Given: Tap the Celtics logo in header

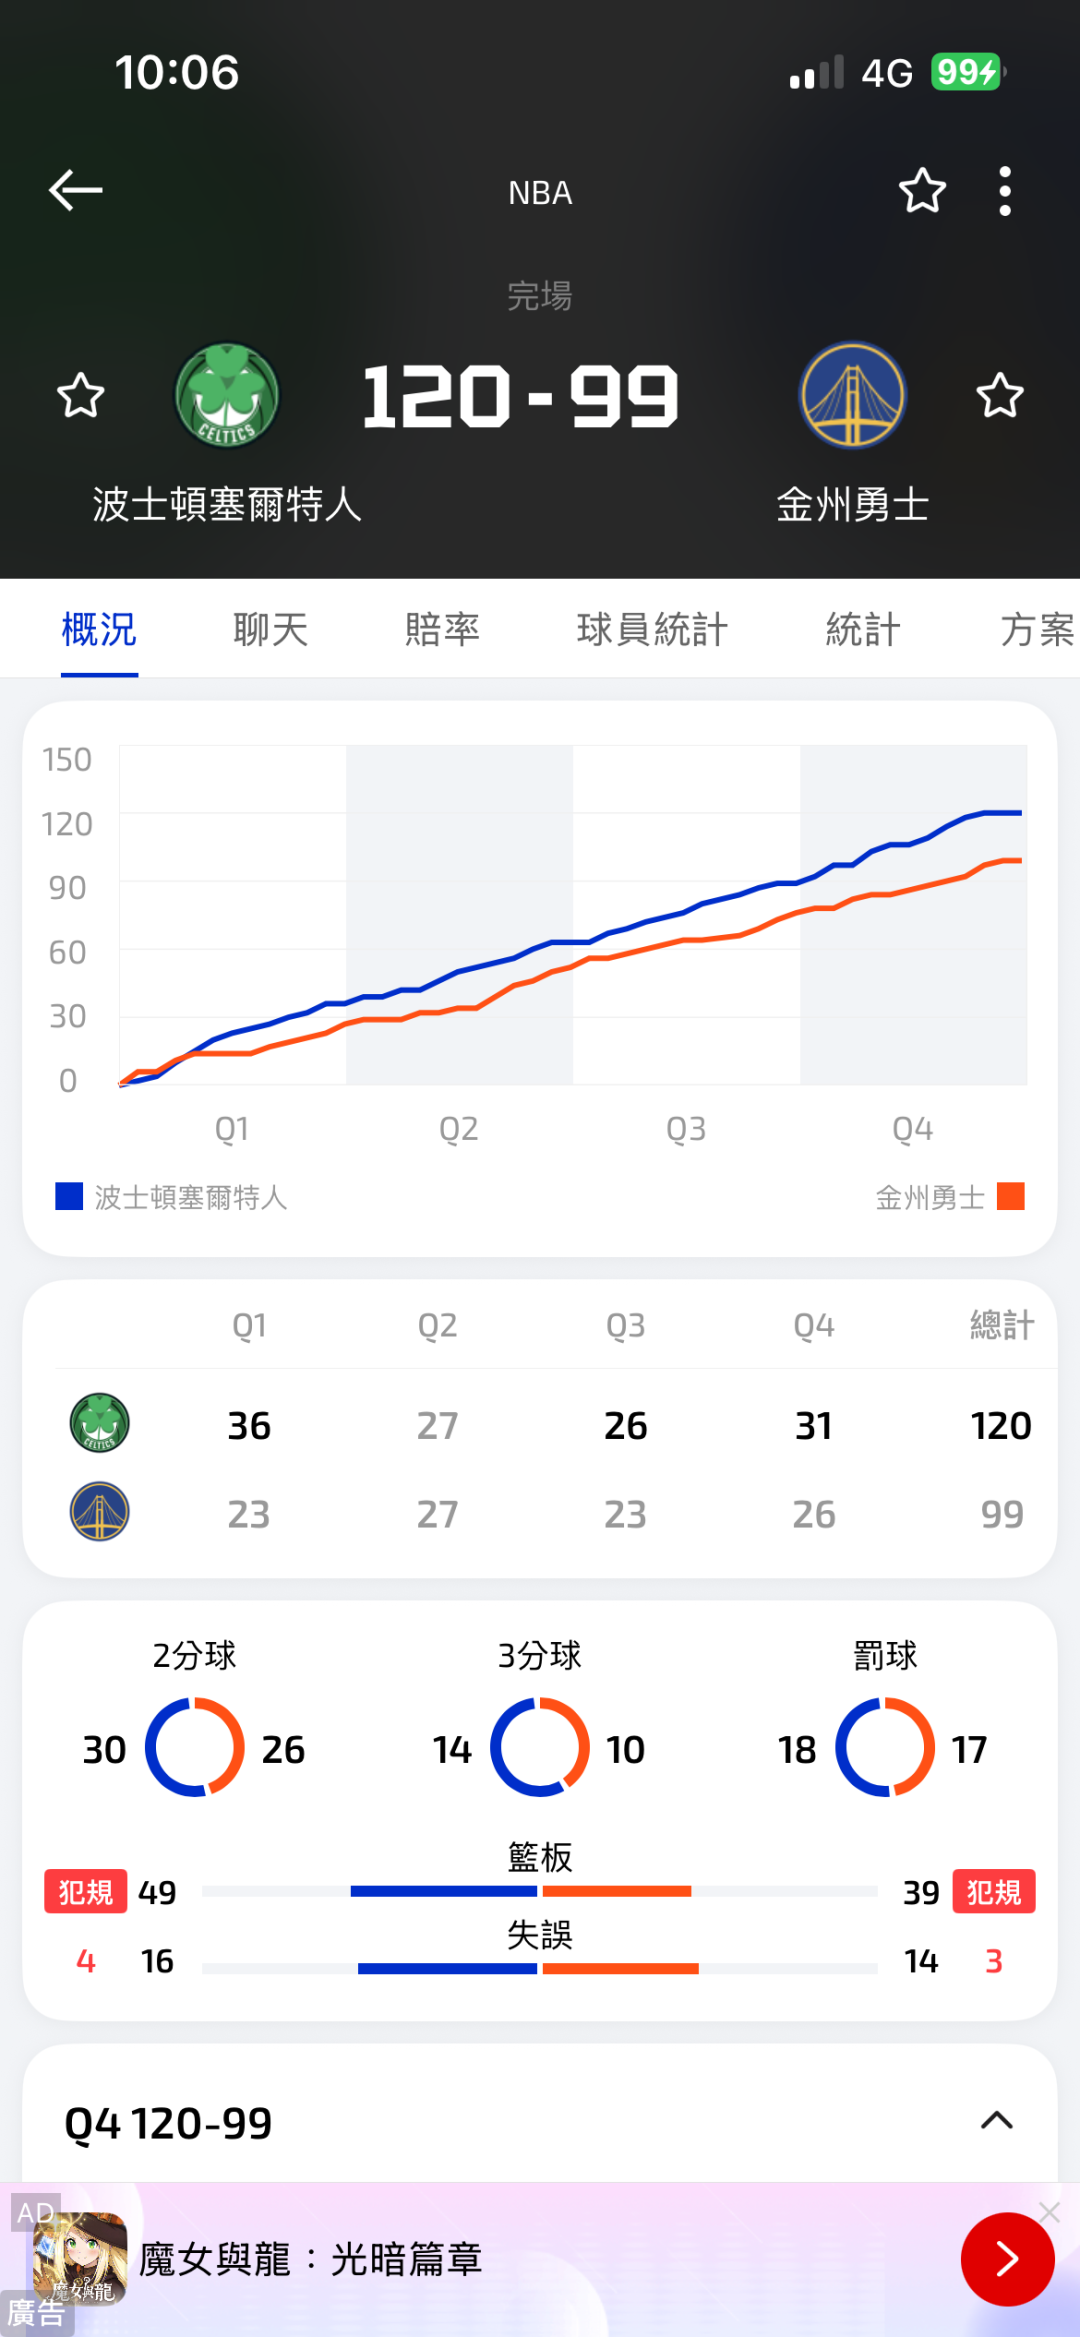Looking at the screenshot, I should pyautogui.click(x=227, y=396).
